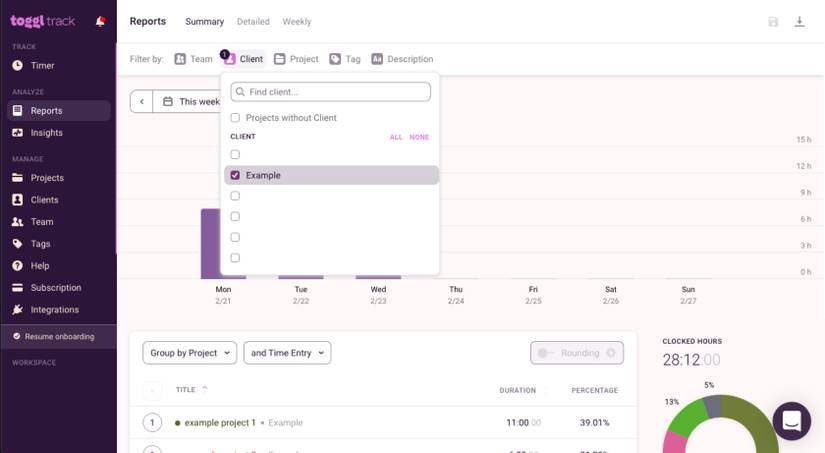825x453 pixels.
Task: Check the blank client just above Example
Action: pyautogui.click(x=235, y=155)
